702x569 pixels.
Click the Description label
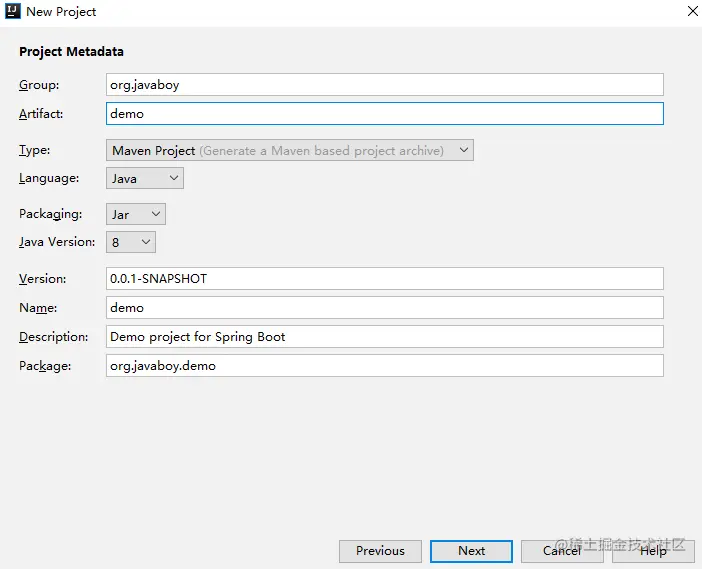(x=54, y=337)
